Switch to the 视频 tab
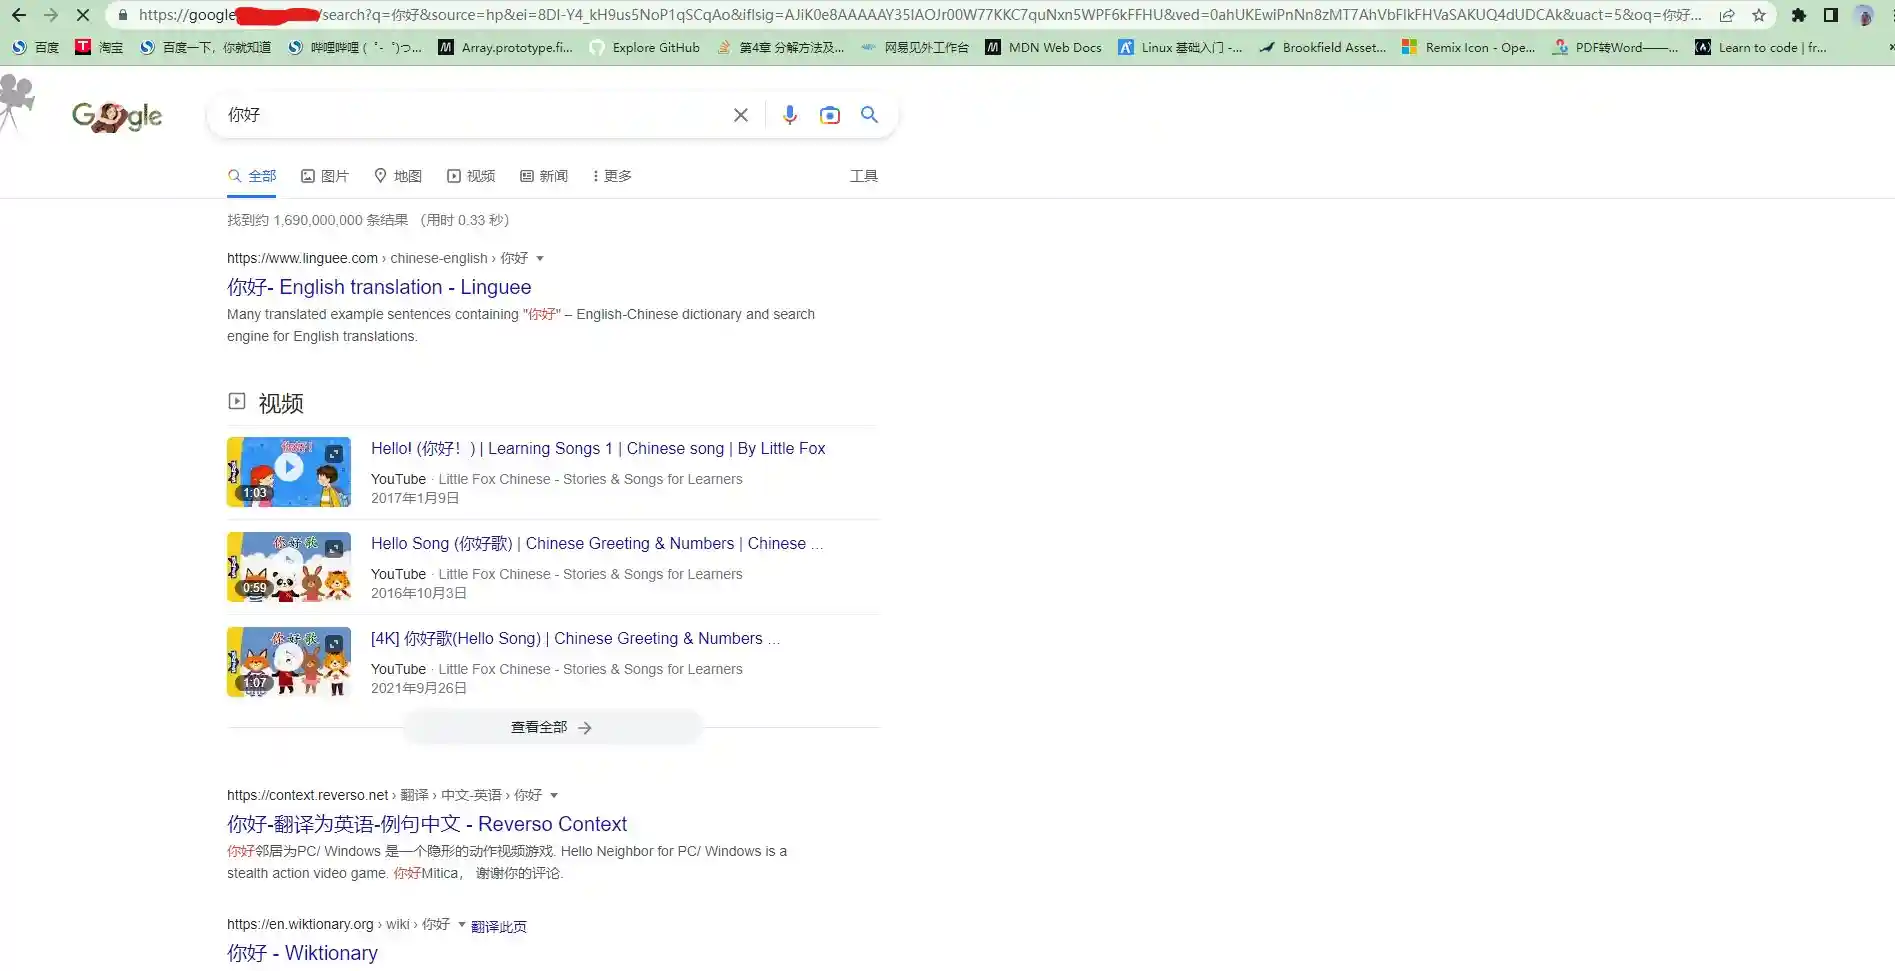Viewport: 1895px width, 971px height. click(x=471, y=176)
